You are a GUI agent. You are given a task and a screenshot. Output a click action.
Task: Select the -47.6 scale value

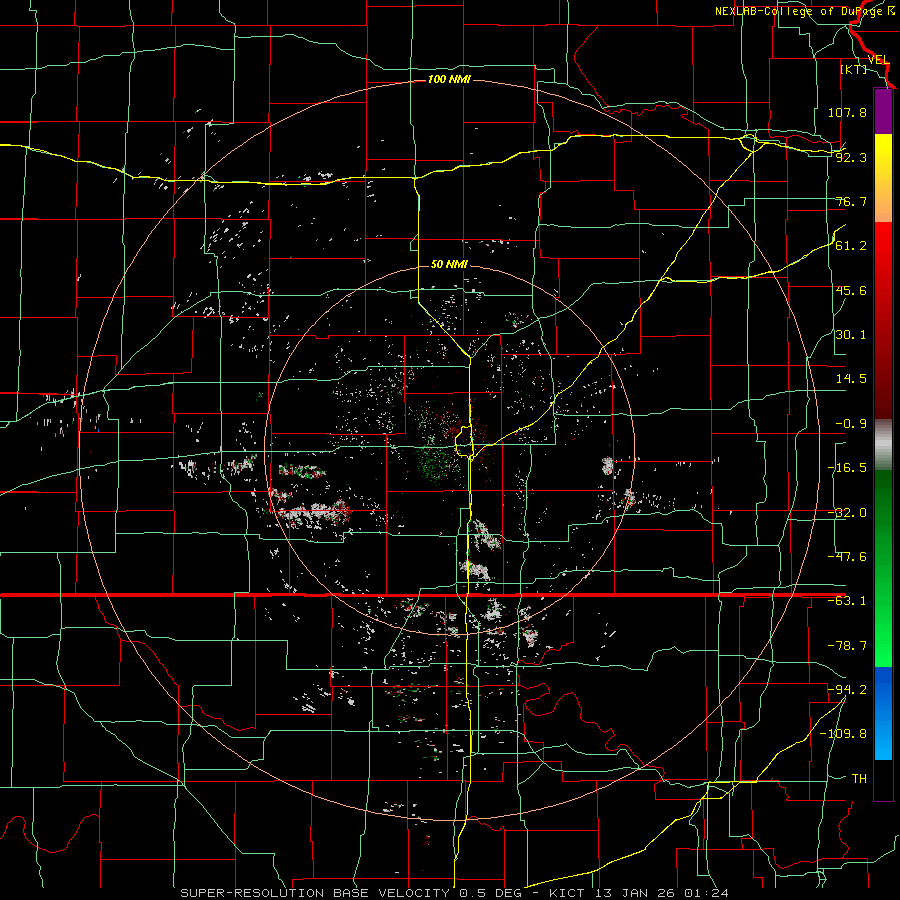click(x=847, y=557)
